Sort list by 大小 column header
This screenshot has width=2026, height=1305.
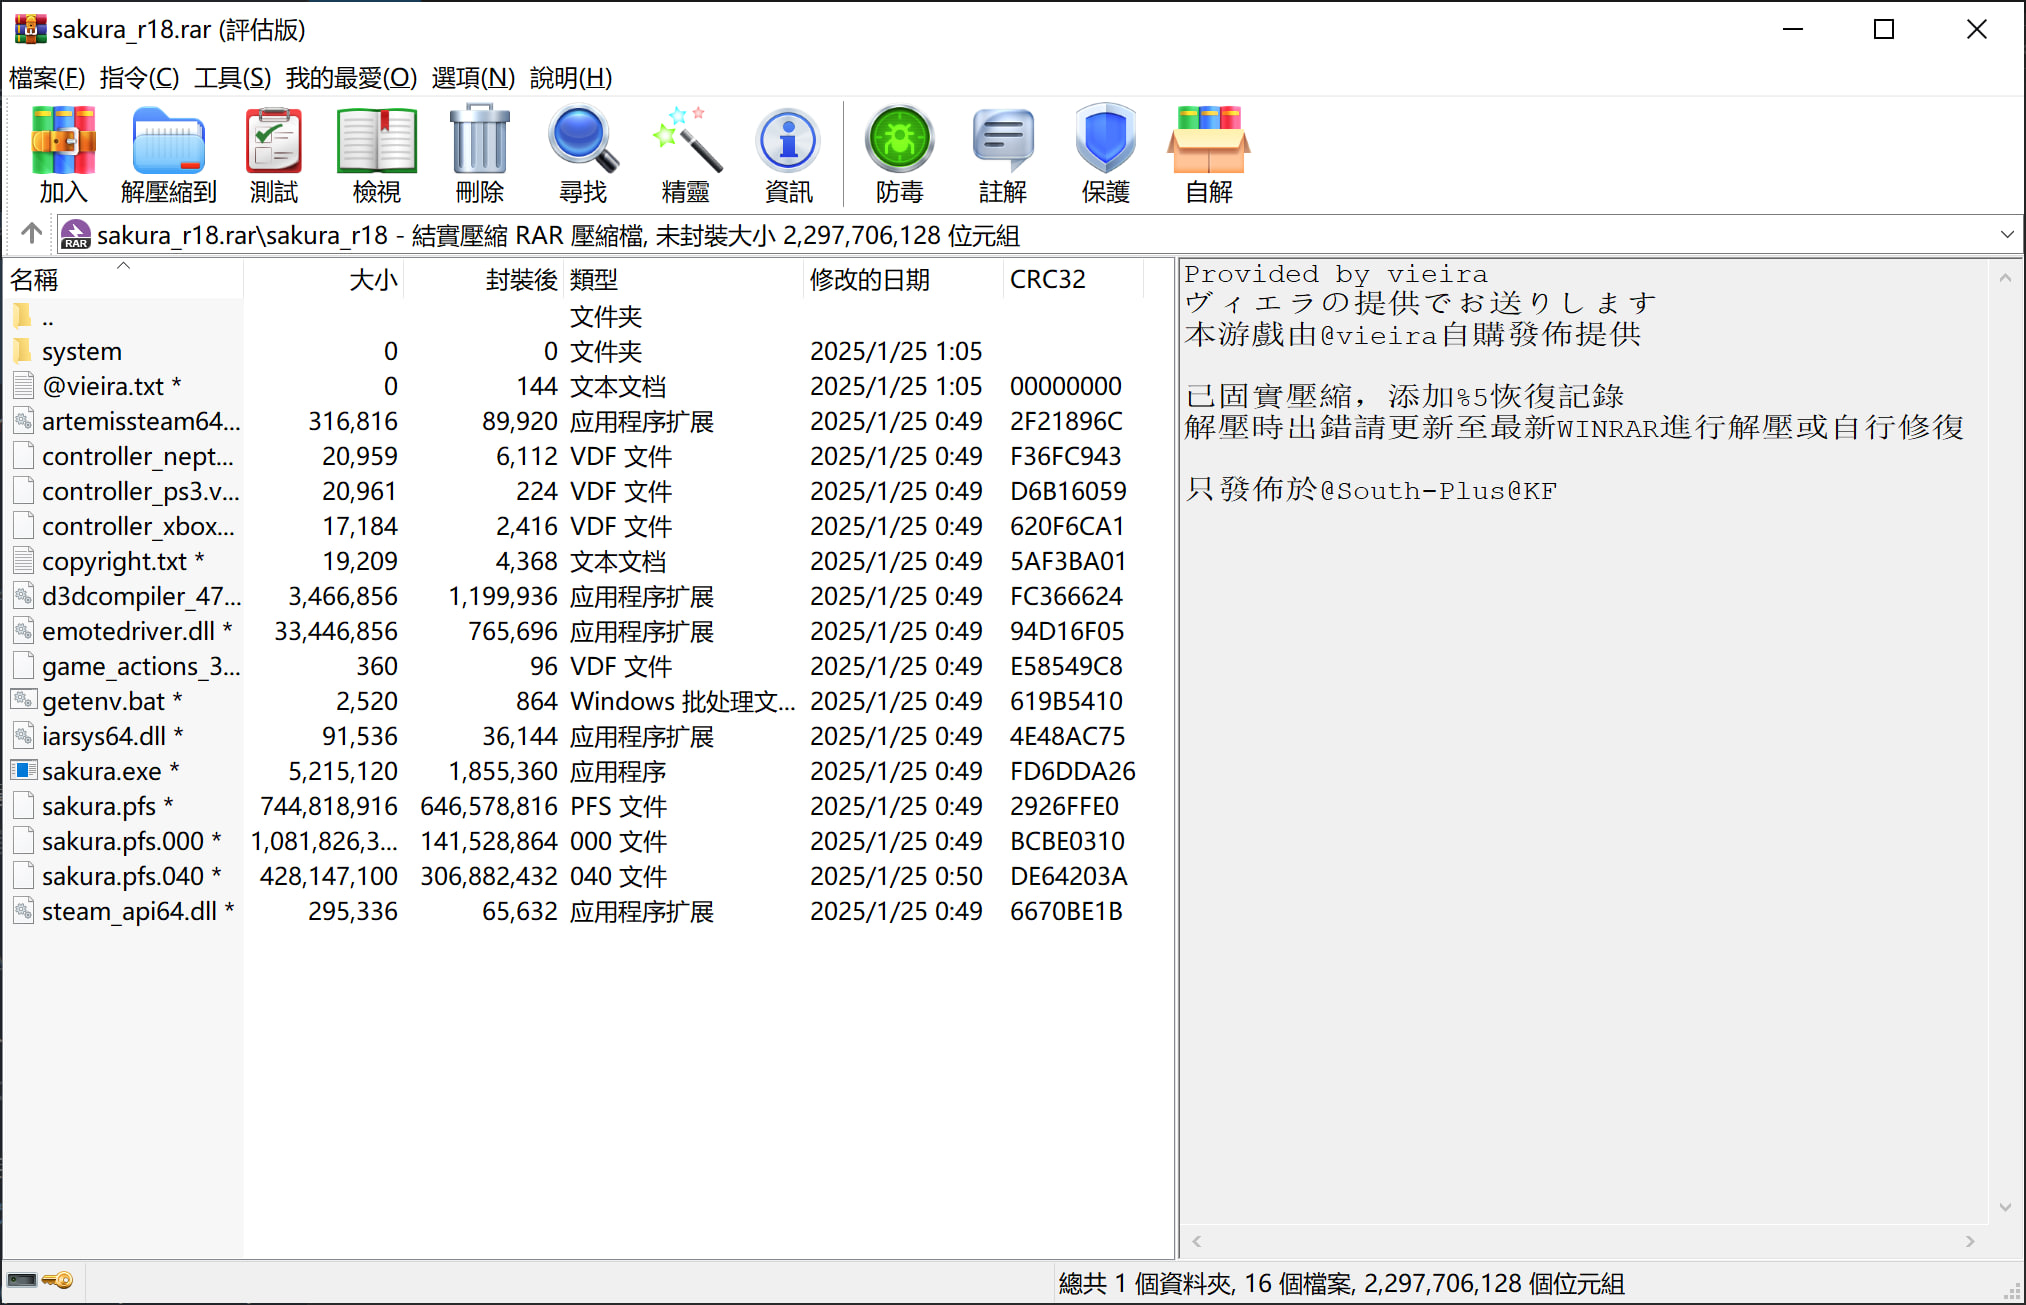[373, 280]
